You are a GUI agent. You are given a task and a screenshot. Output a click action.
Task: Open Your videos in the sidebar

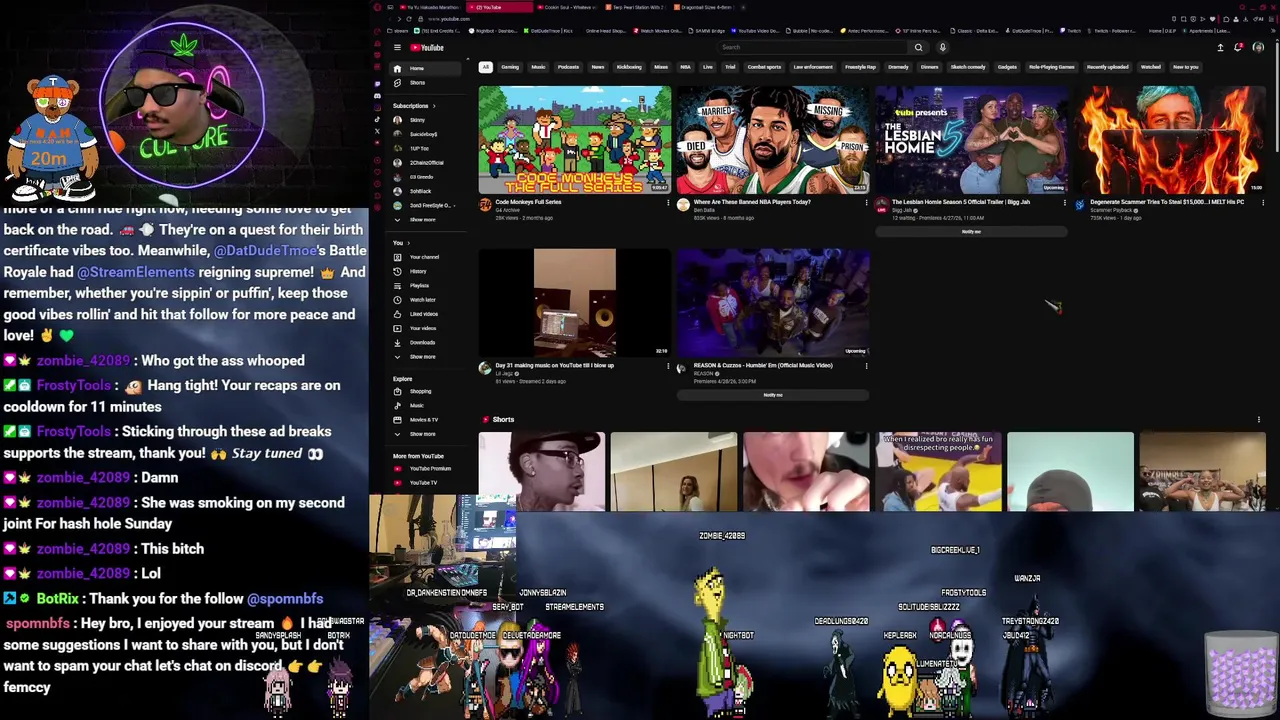coord(427,328)
